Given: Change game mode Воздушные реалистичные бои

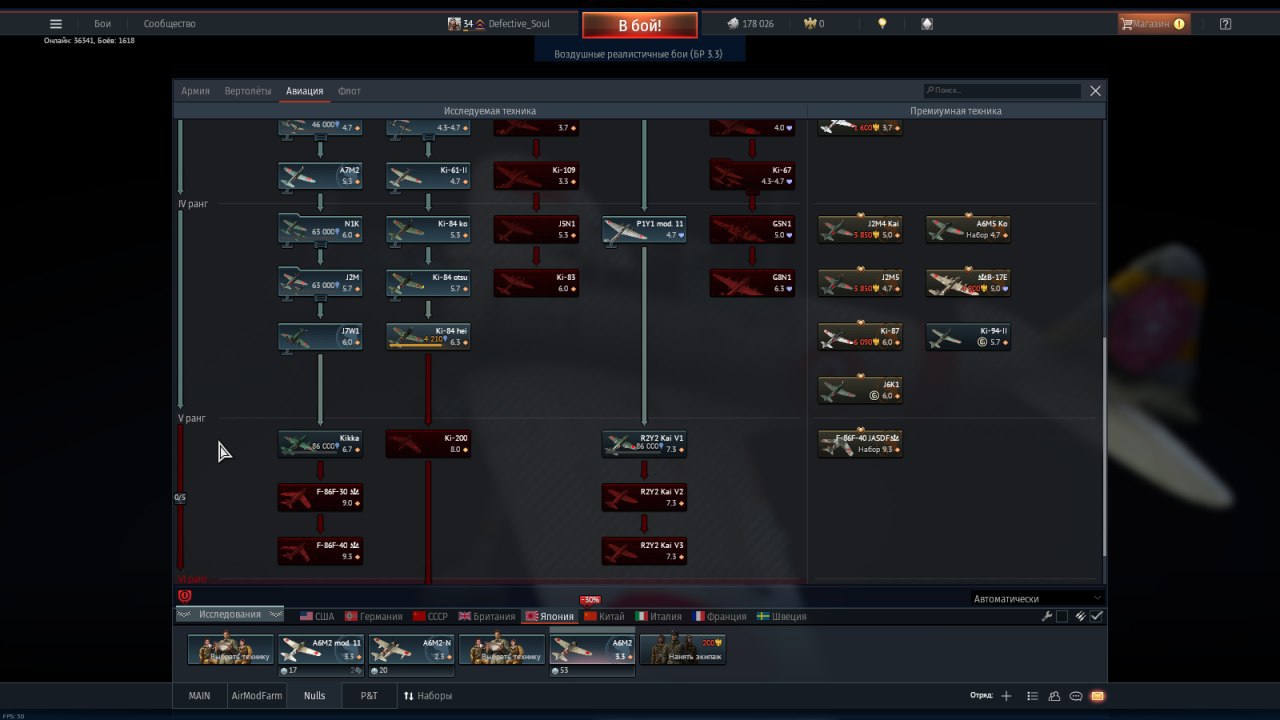Looking at the screenshot, I should pos(638,53).
